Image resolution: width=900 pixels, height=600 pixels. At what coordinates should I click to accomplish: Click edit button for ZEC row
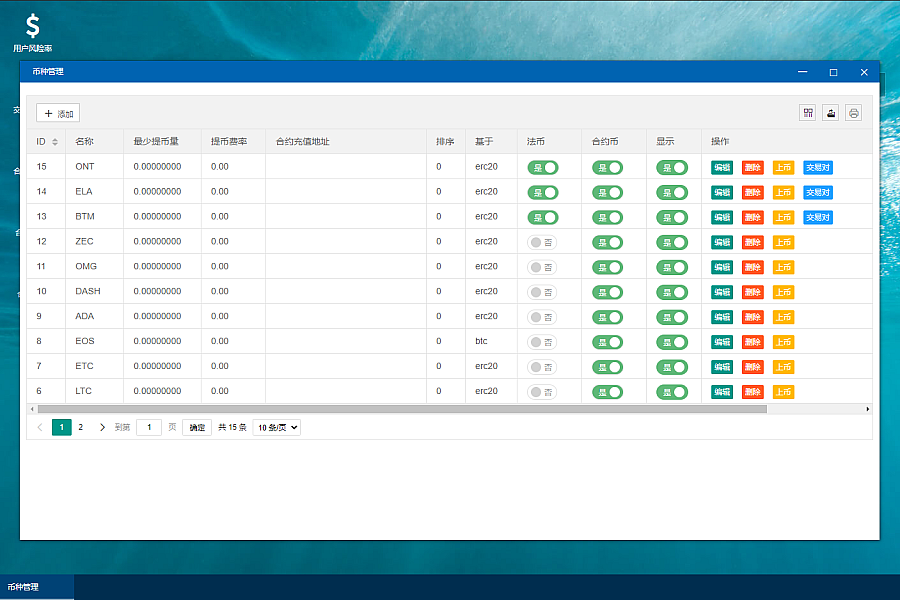722,242
